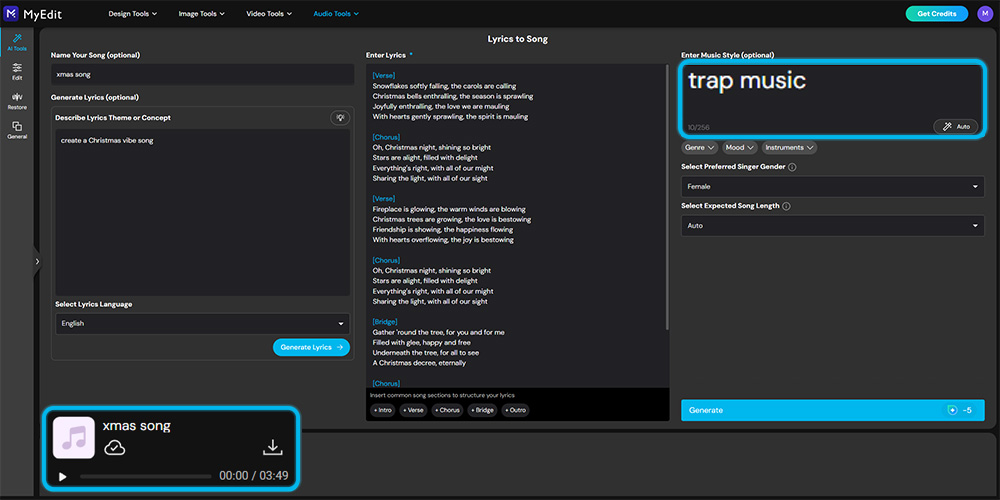1000x500 pixels.
Task: Click the lyrics vertical scrollbar
Action: pos(667,196)
